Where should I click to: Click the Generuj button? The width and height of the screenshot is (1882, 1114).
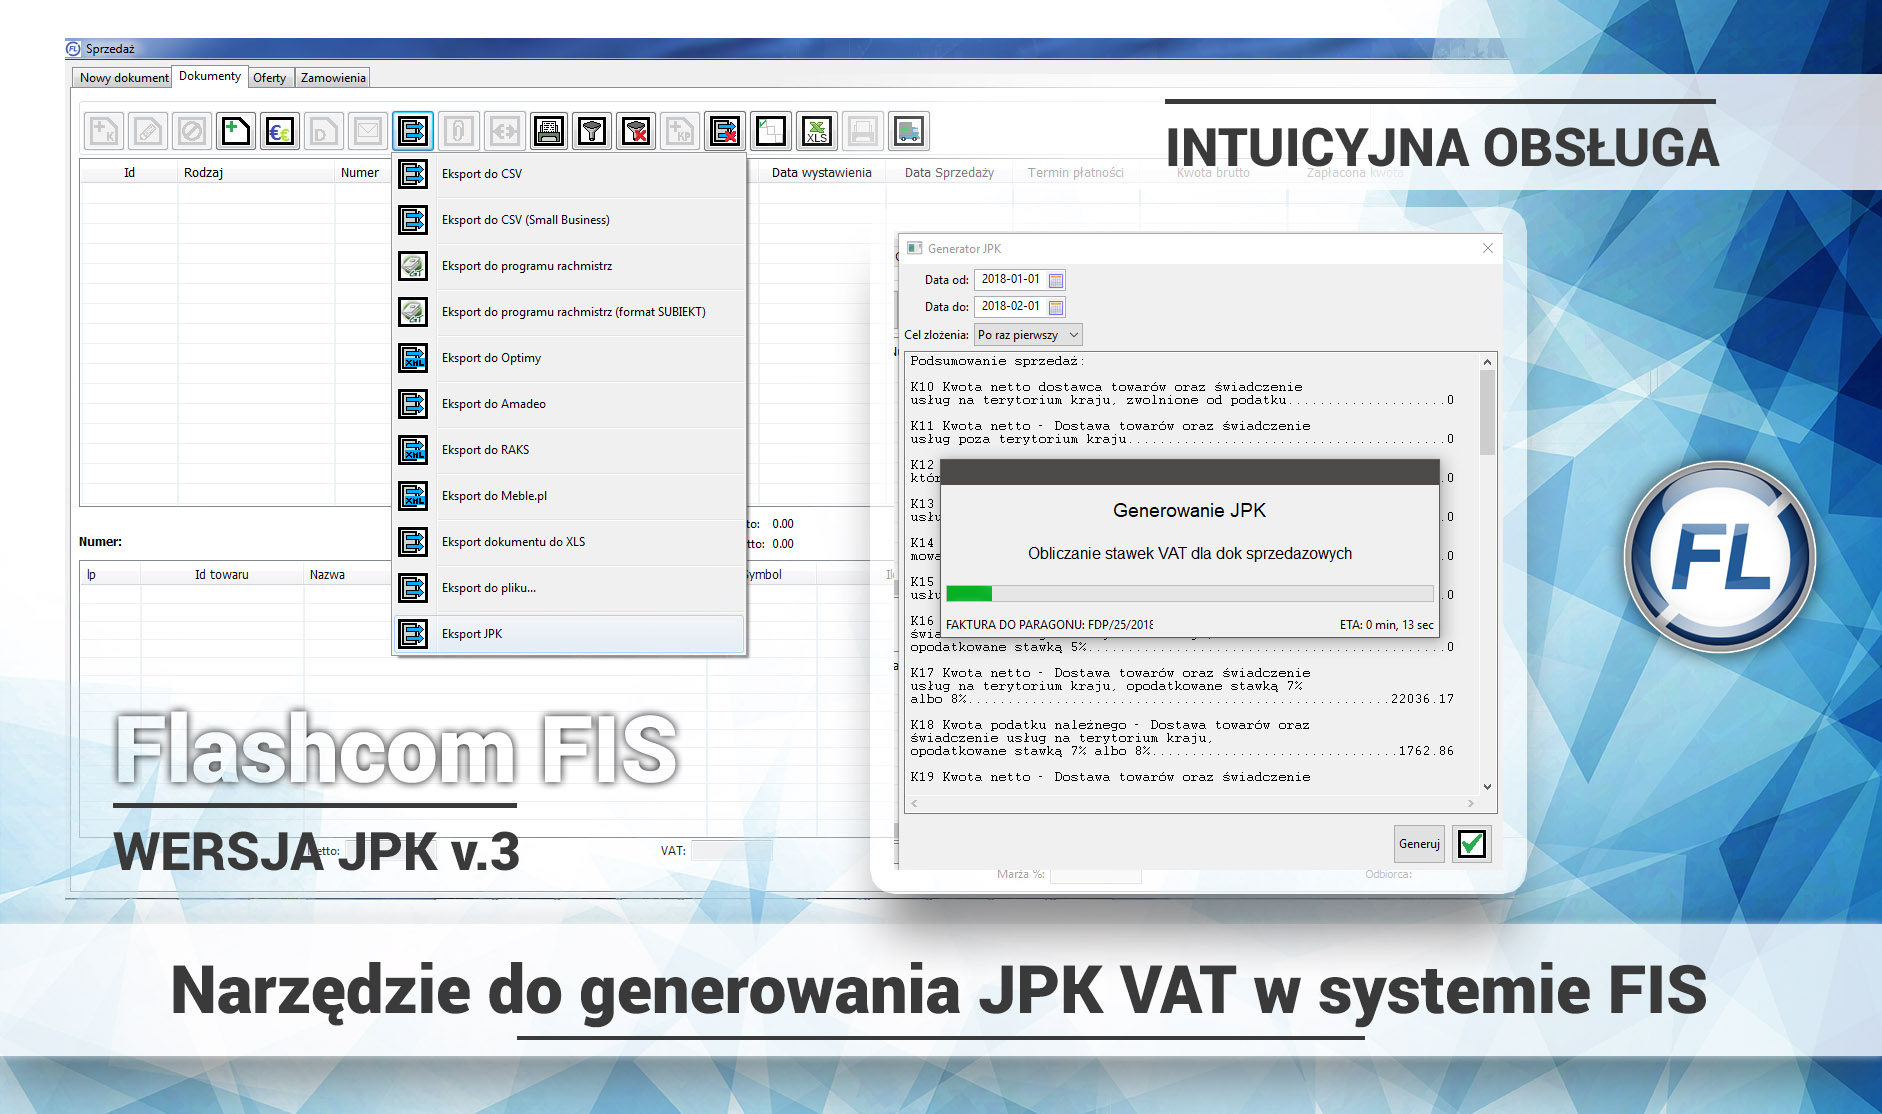click(x=1419, y=844)
